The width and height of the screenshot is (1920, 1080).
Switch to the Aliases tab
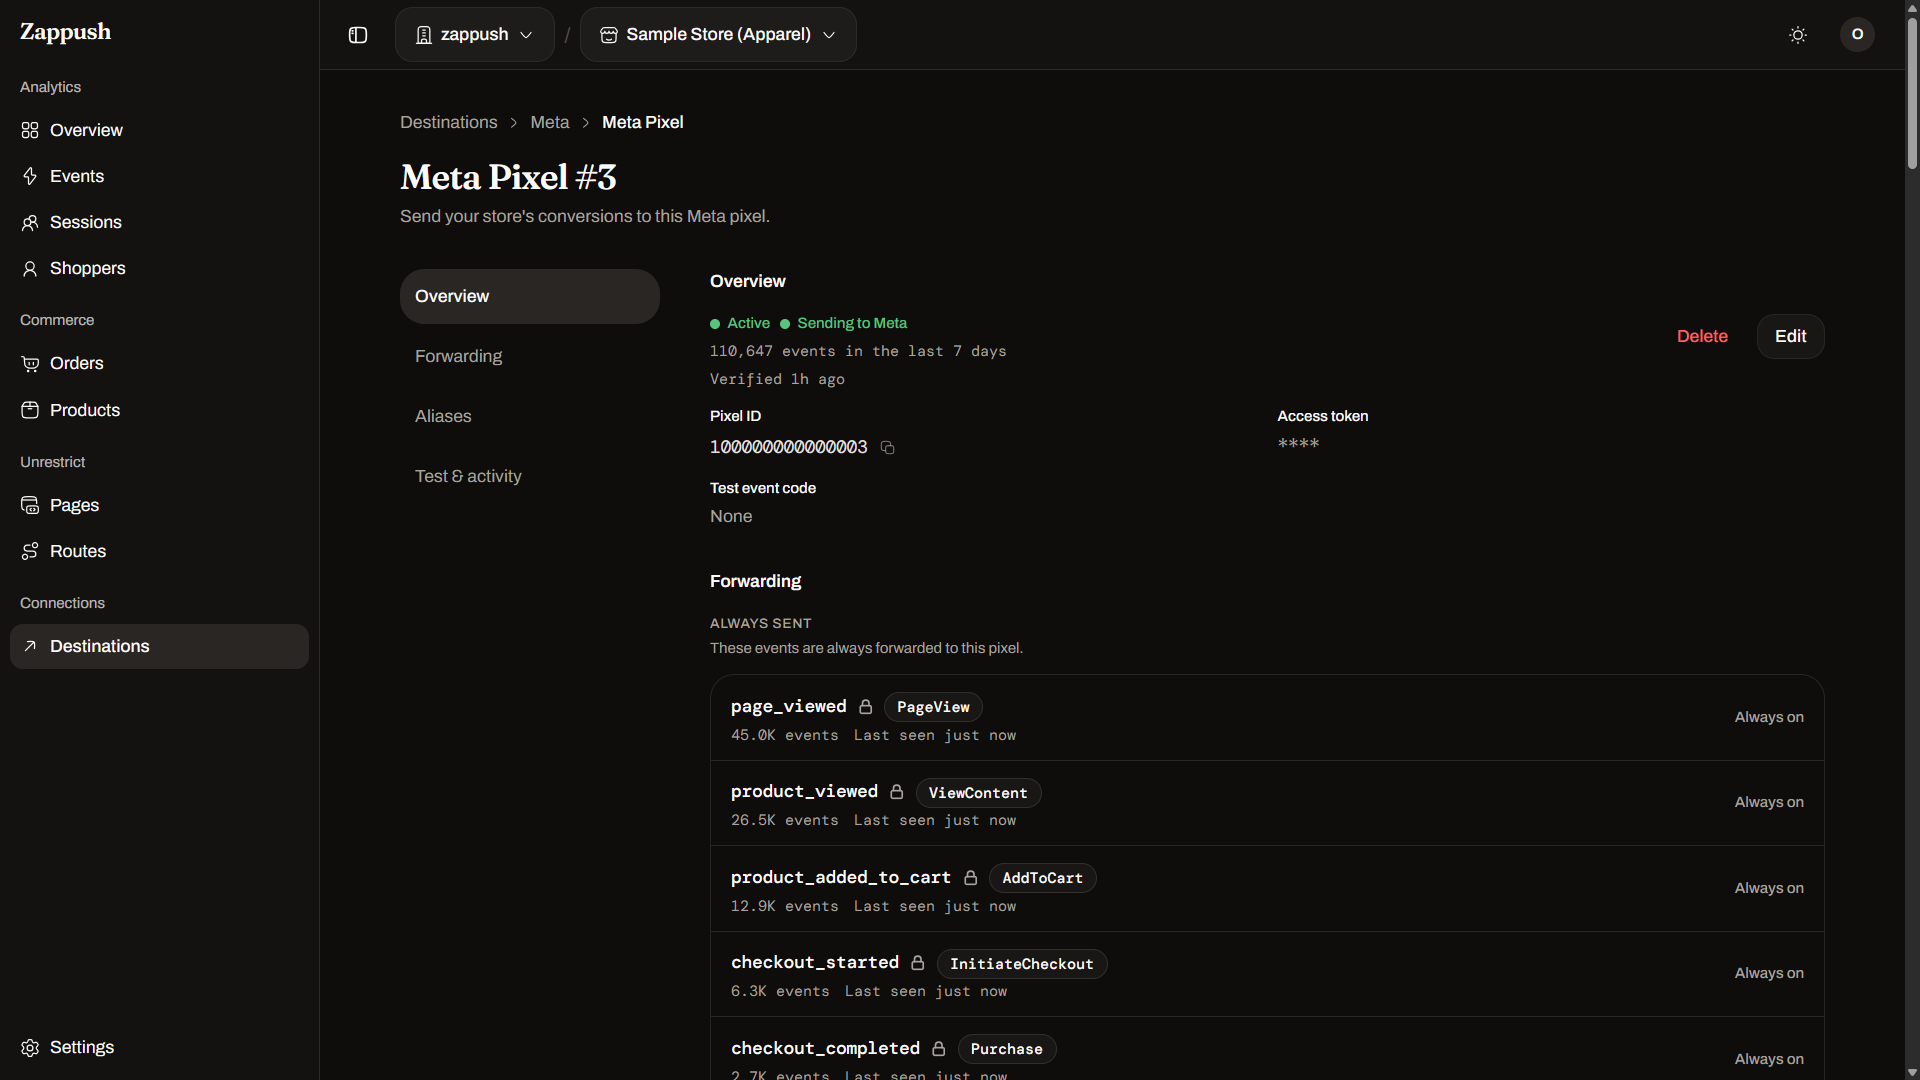(x=530, y=416)
